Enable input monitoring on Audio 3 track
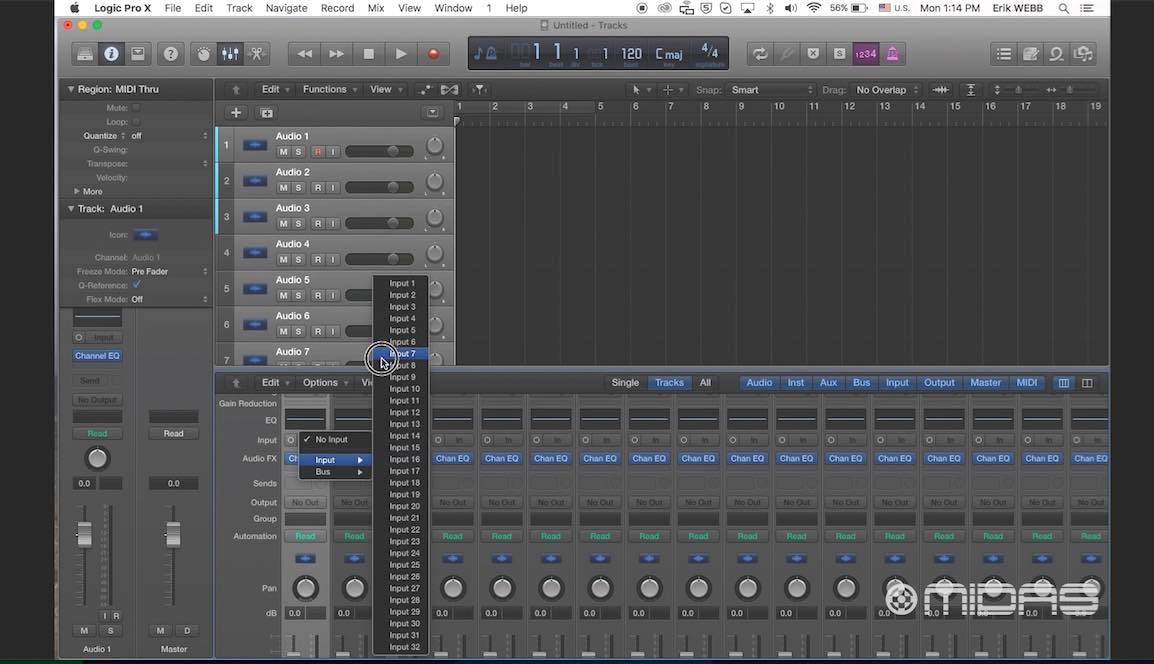This screenshot has height=664, width=1154. [x=333, y=224]
